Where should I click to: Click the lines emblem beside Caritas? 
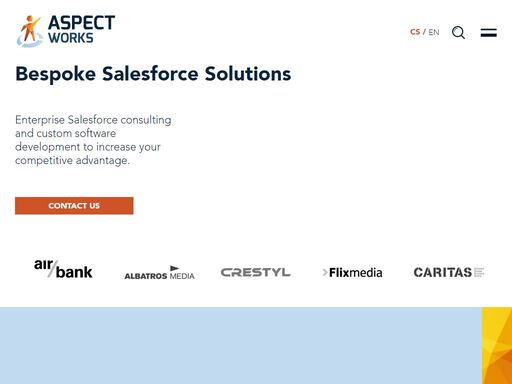[x=479, y=272]
